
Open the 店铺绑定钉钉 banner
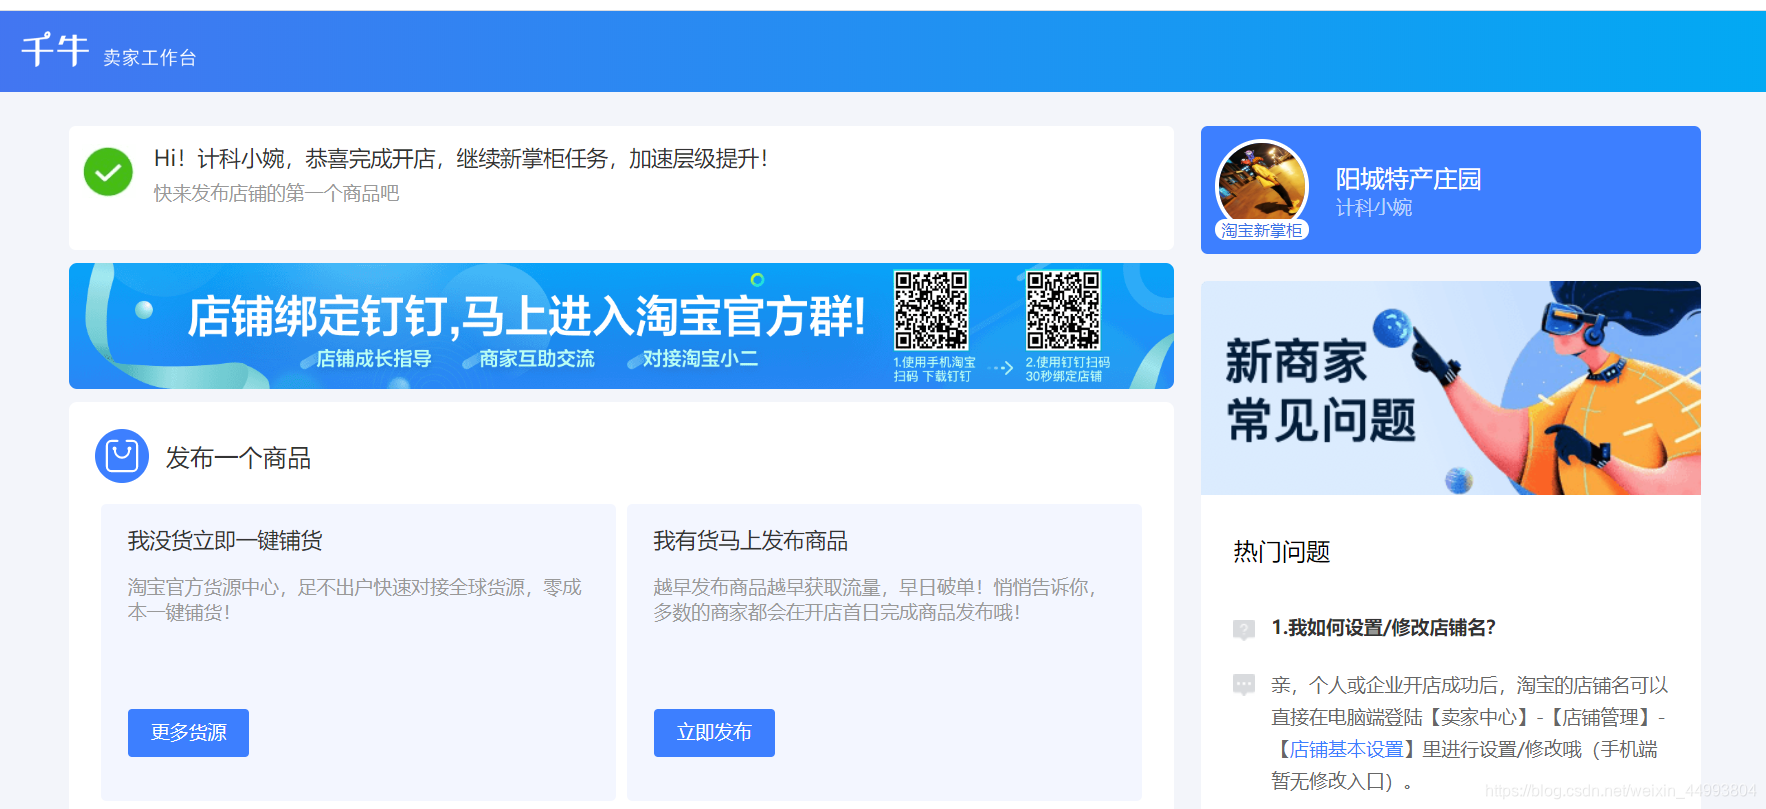pyautogui.click(x=621, y=326)
